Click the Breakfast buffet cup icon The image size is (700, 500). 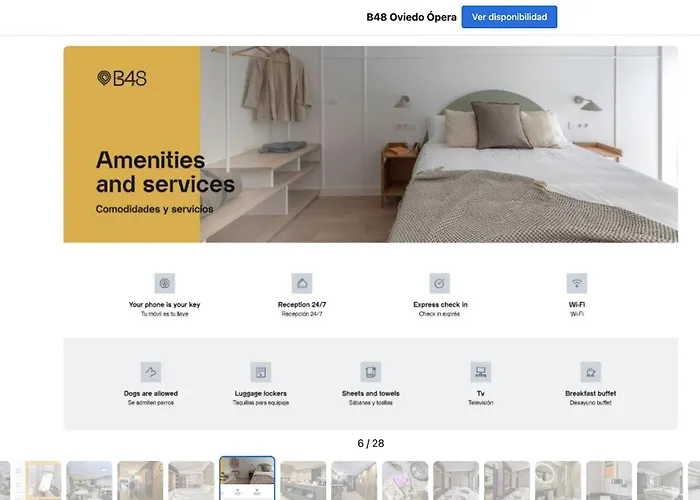point(591,372)
